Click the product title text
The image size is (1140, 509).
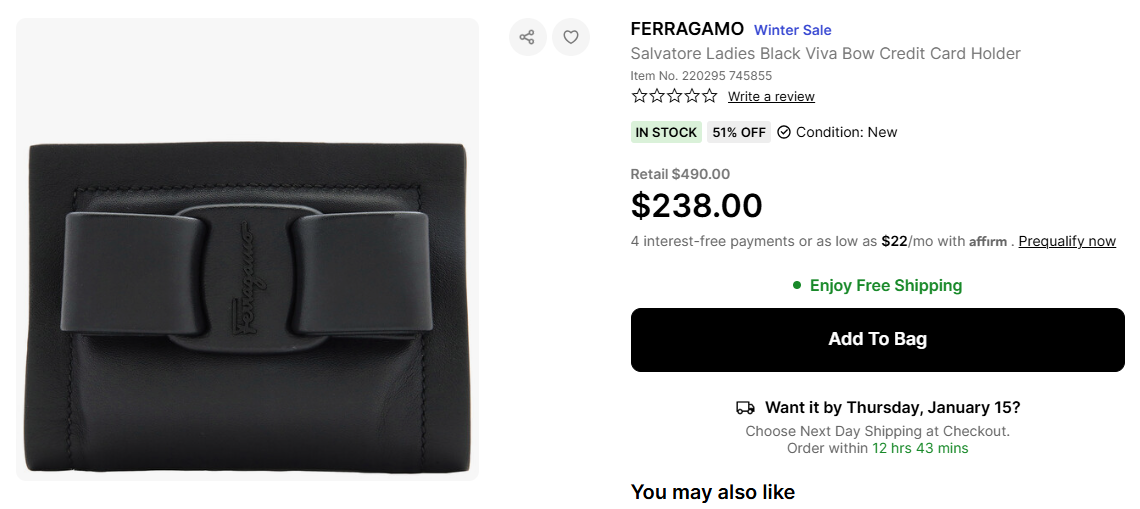tap(825, 54)
